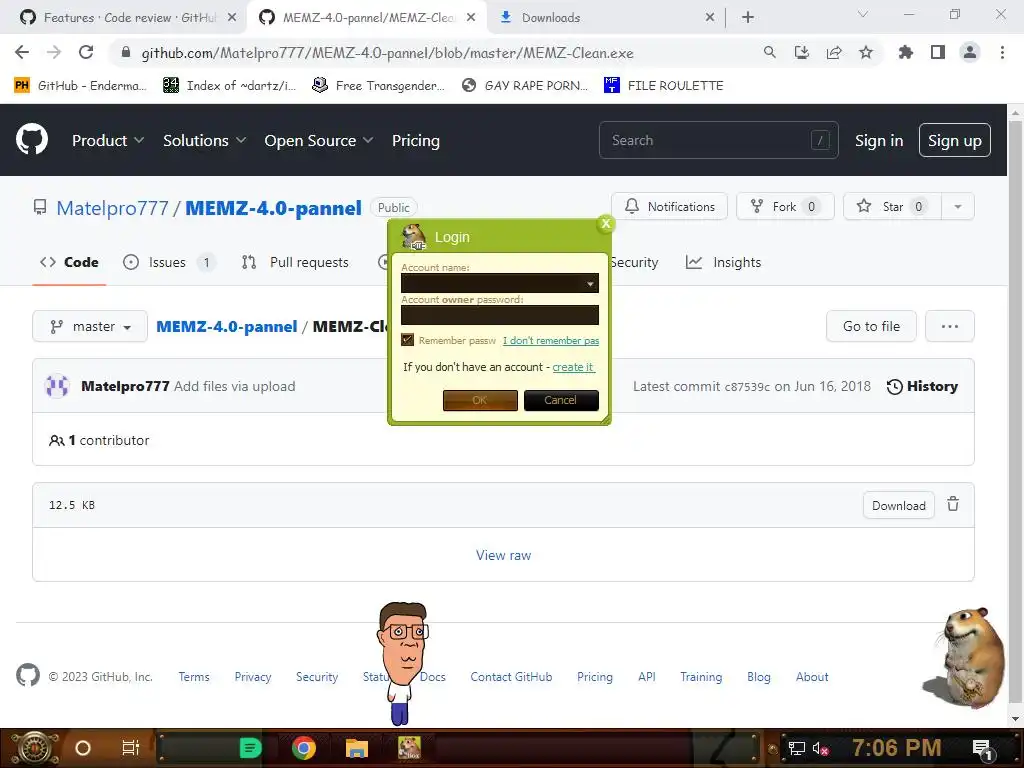Open the three-dot file actions menu
Viewport: 1024px width, 768px height.
(x=950, y=326)
